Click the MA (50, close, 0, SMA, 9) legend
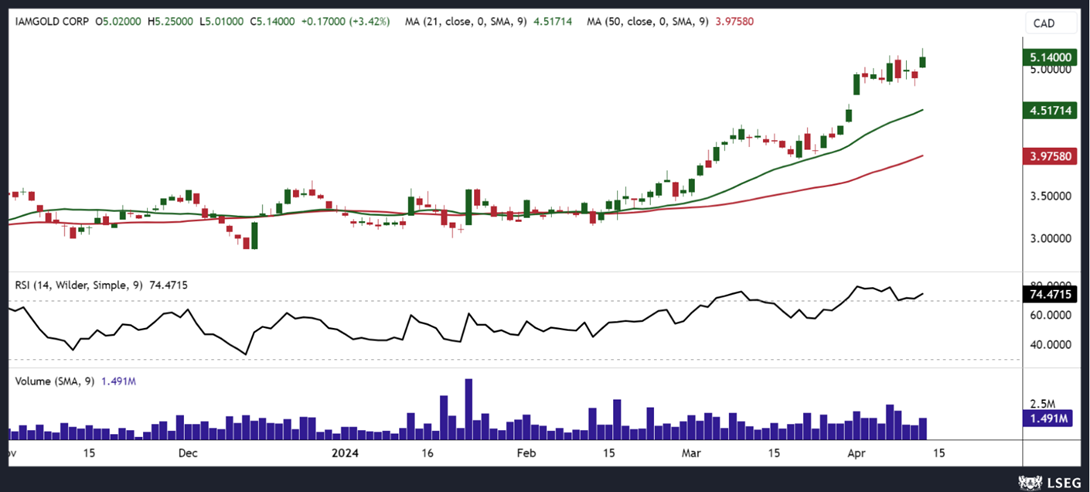 coord(650,22)
